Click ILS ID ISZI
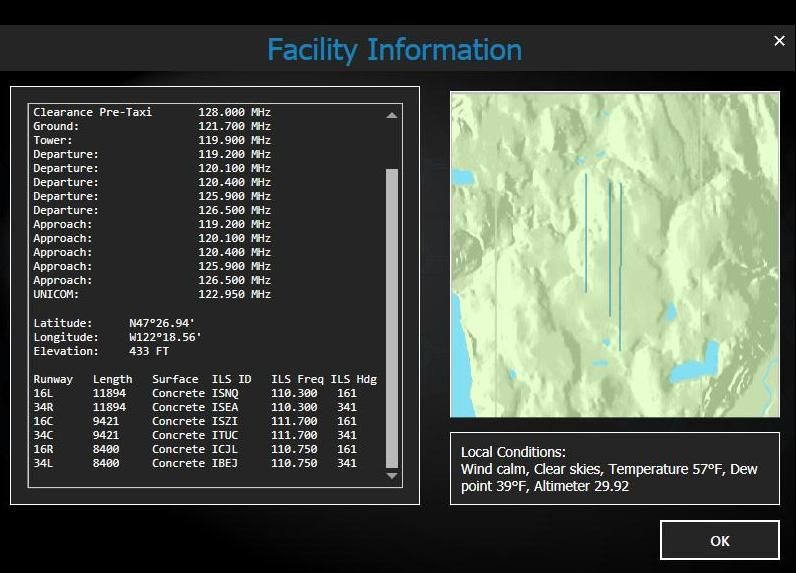Image resolution: width=796 pixels, height=573 pixels. 224,421
